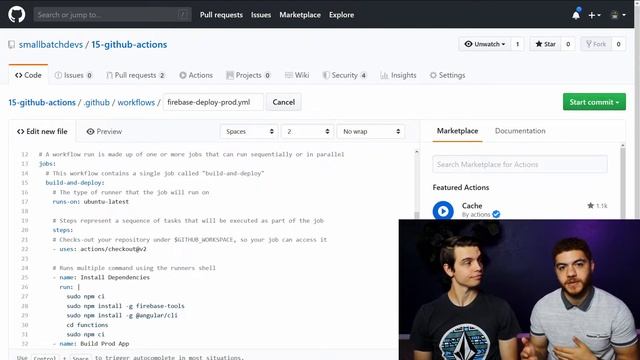Click the 'steps:' line

pos(63,230)
